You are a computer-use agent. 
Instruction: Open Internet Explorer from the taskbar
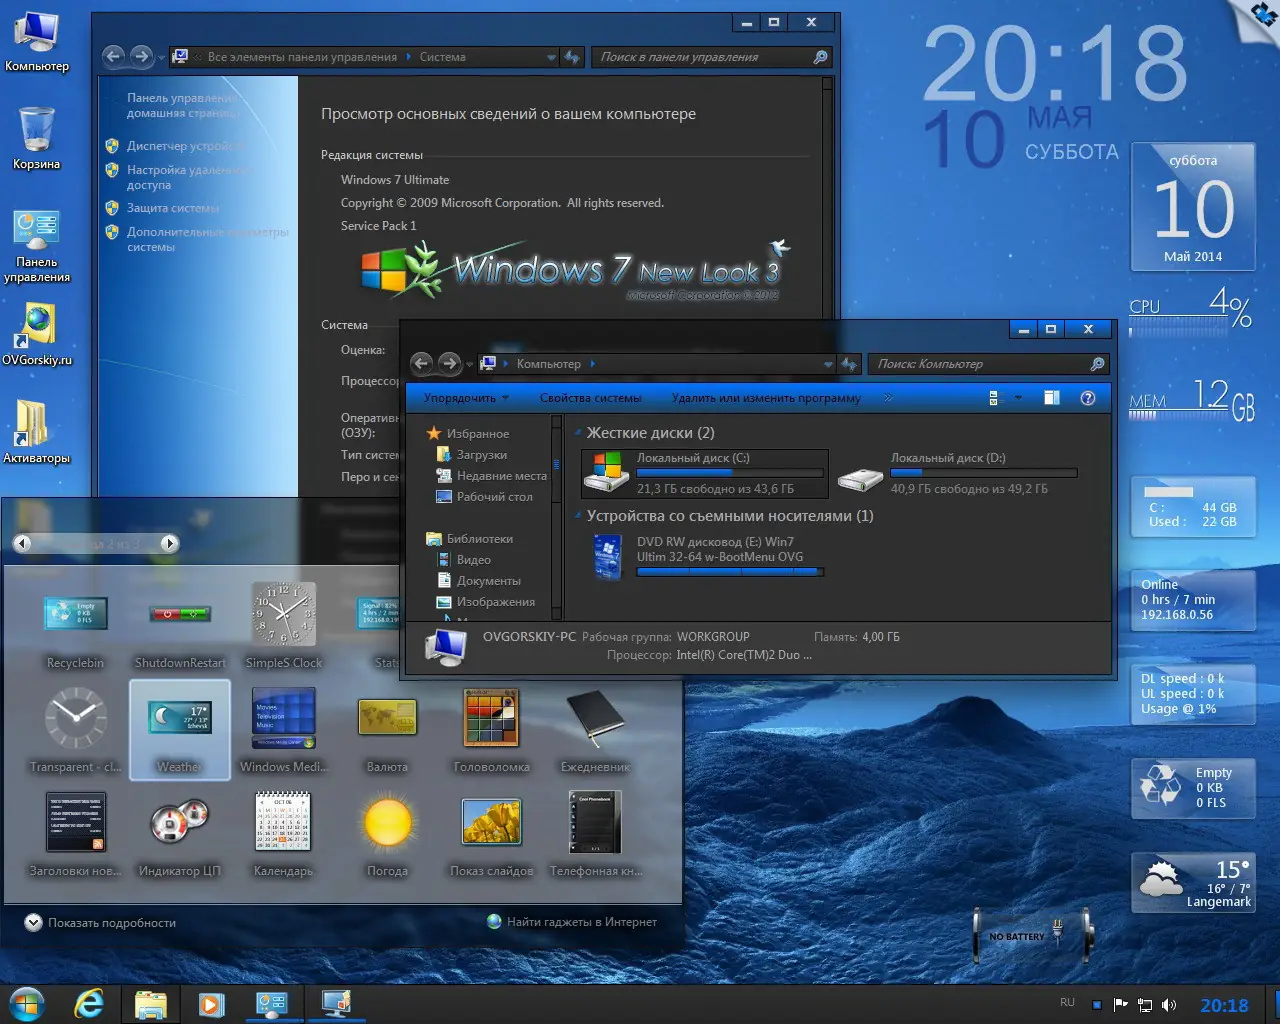[x=89, y=1003]
